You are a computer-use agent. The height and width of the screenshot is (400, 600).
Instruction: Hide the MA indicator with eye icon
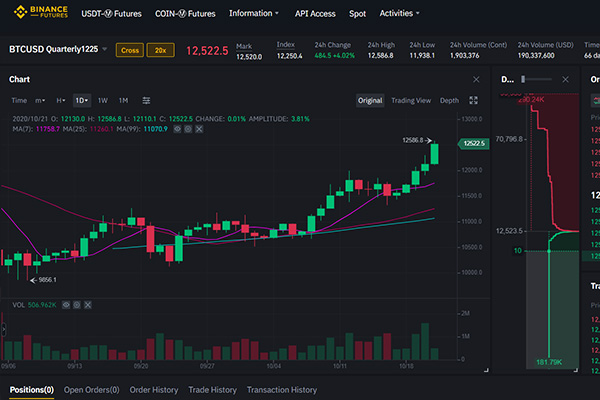pos(177,129)
